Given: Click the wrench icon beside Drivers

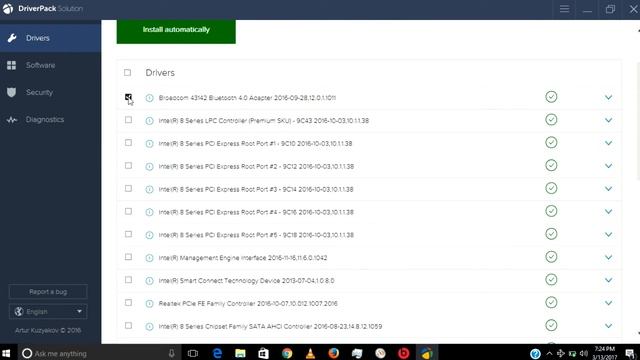Looking at the screenshot, I should tap(12, 38).
